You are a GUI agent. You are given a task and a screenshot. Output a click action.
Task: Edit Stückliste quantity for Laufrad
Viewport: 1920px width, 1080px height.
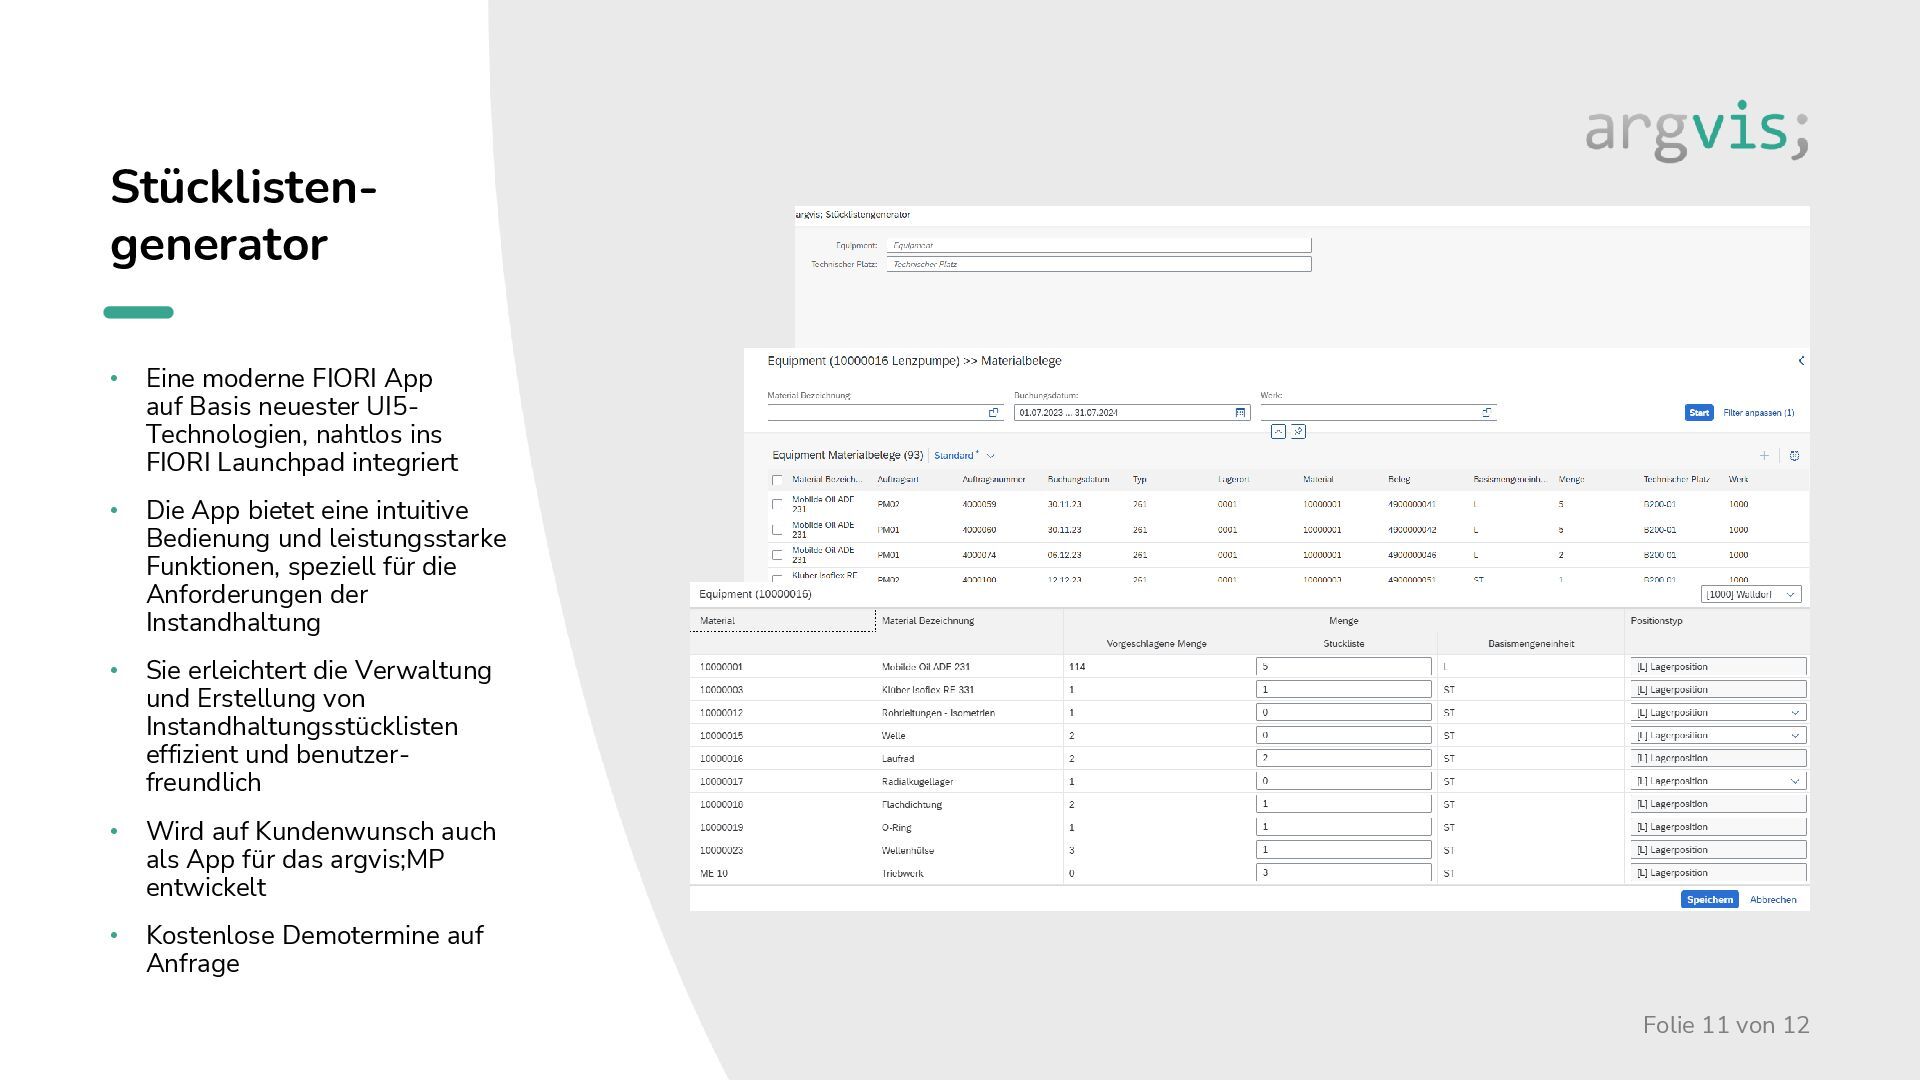click(x=1343, y=759)
